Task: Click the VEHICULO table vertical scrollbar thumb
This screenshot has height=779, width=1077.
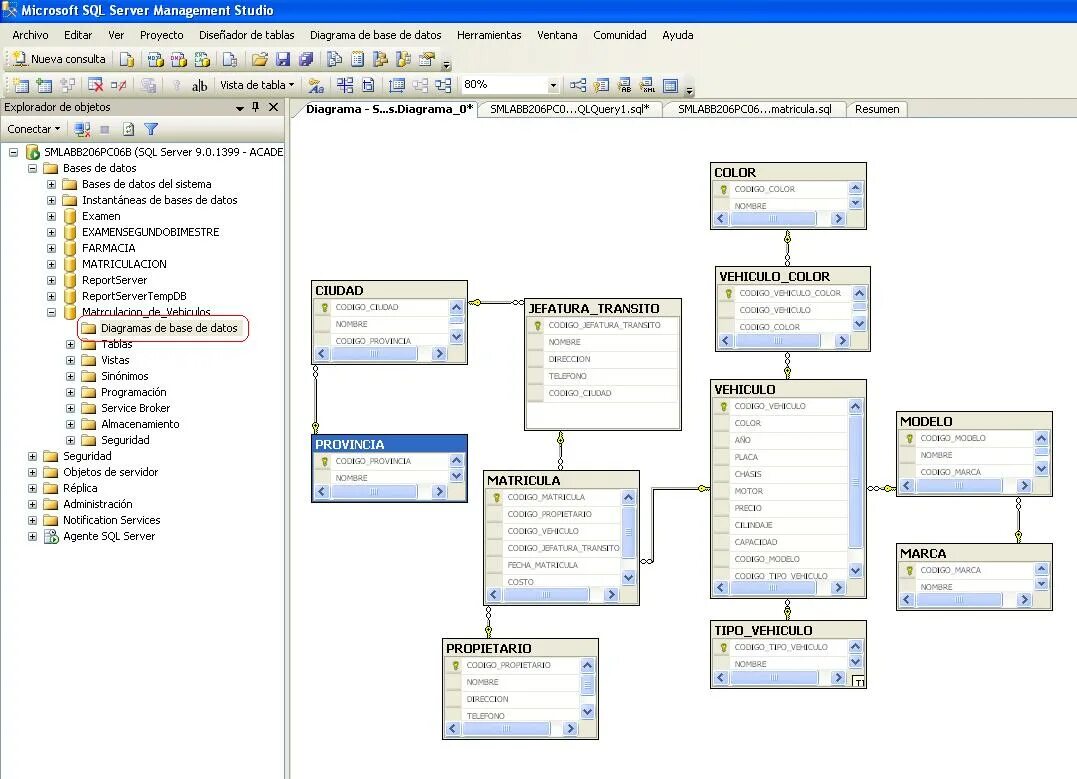Action: 855,482
